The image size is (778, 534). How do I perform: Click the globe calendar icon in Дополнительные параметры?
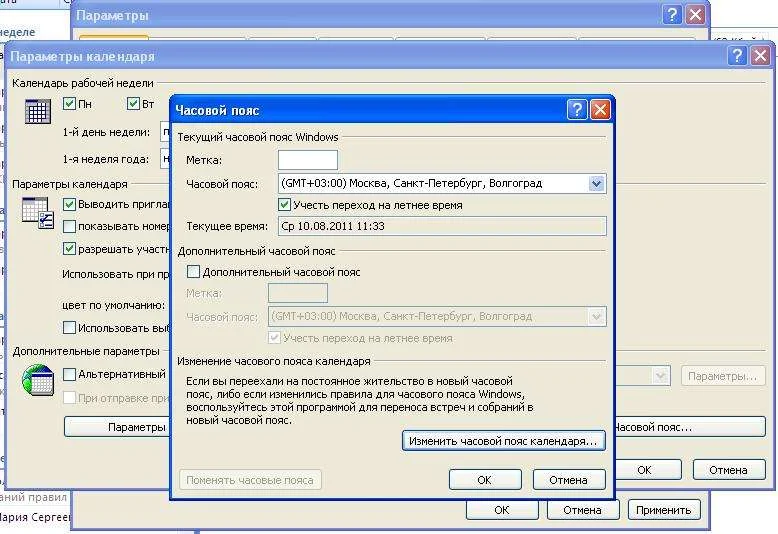click(38, 380)
